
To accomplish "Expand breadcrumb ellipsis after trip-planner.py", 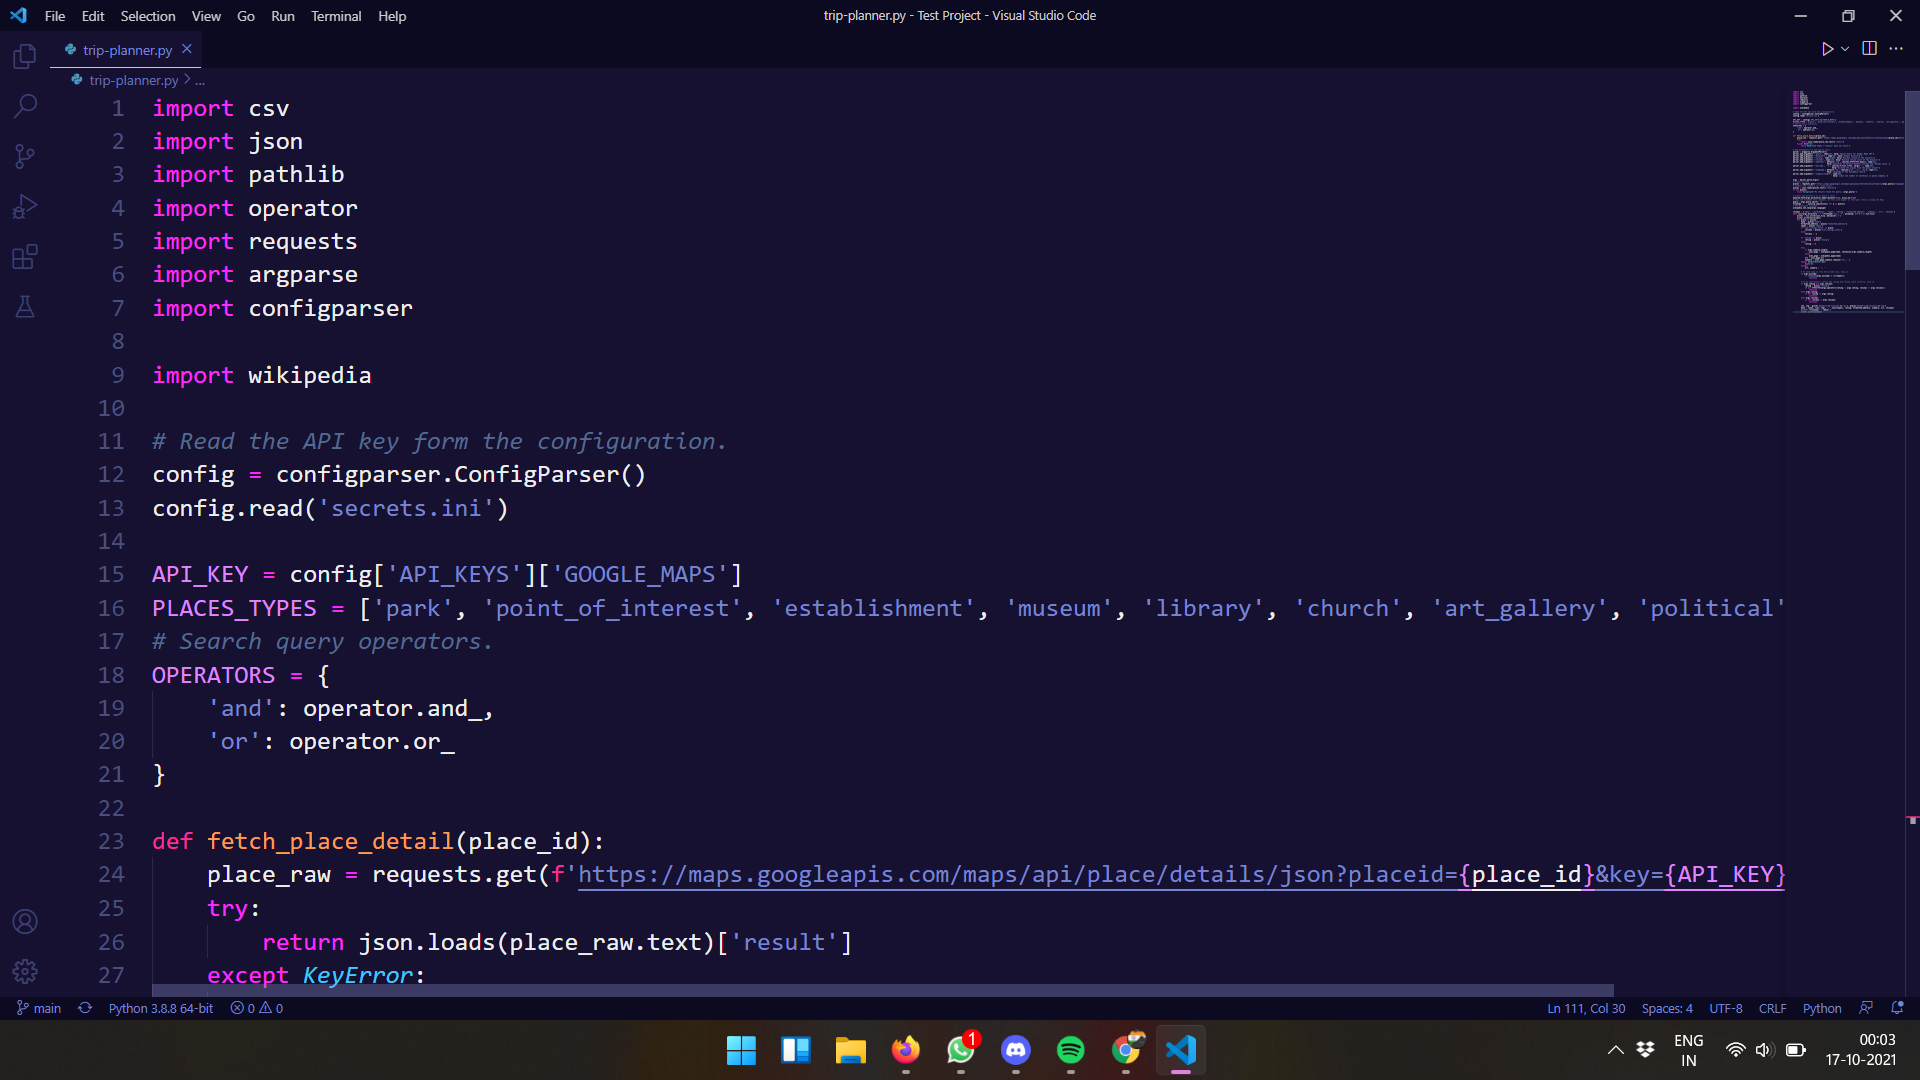I will [200, 80].
